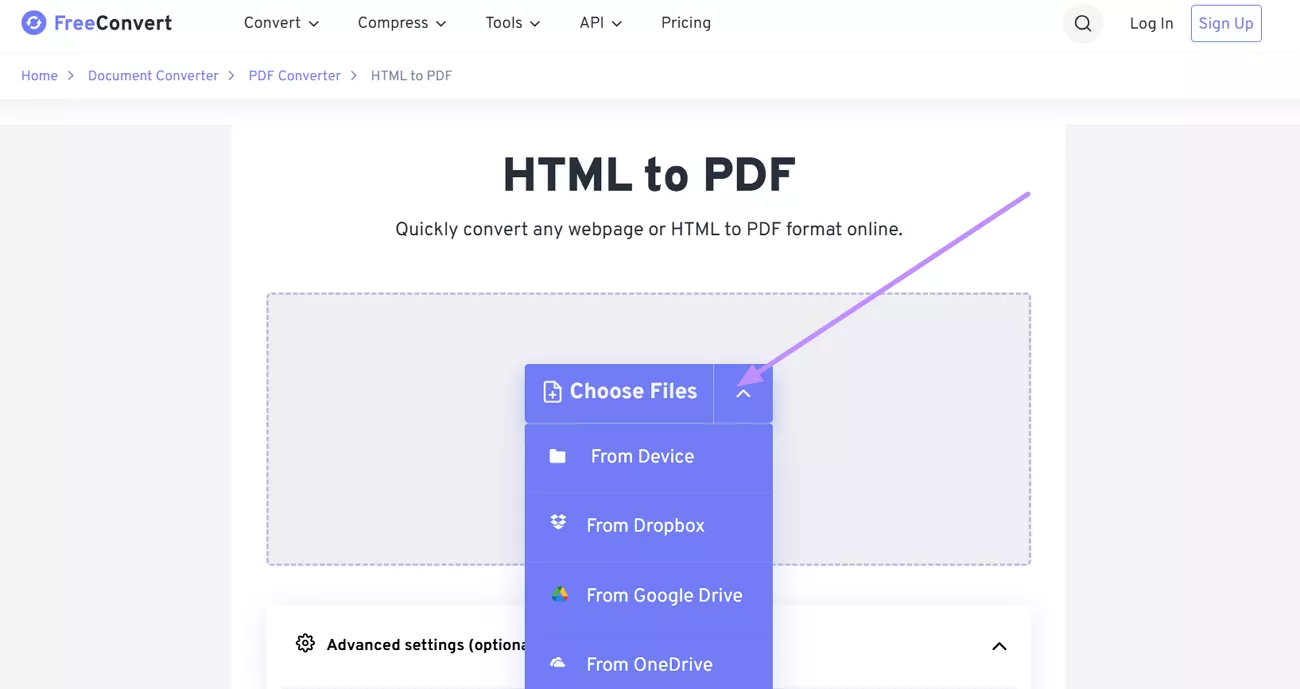Click the Google Drive icon in the menu
Screen dimensions: 1300x689
pyautogui.click(x=557, y=594)
